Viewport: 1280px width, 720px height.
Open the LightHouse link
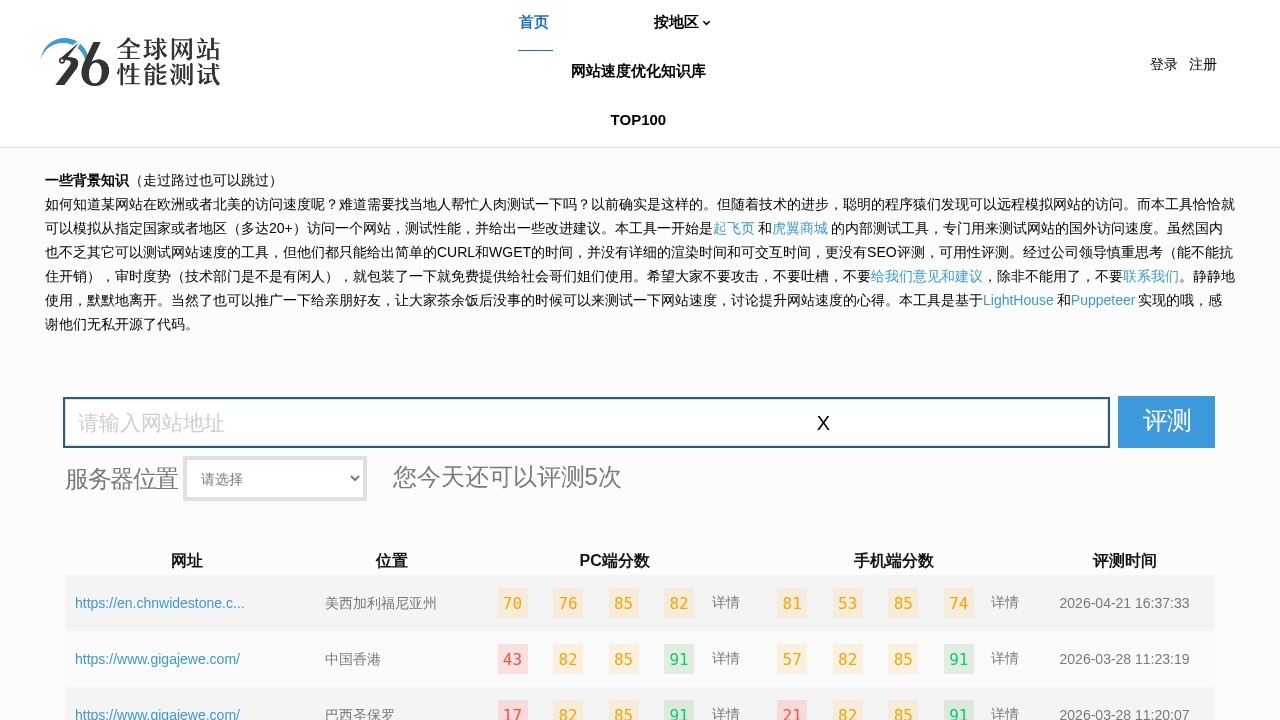click(x=1018, y=300)
